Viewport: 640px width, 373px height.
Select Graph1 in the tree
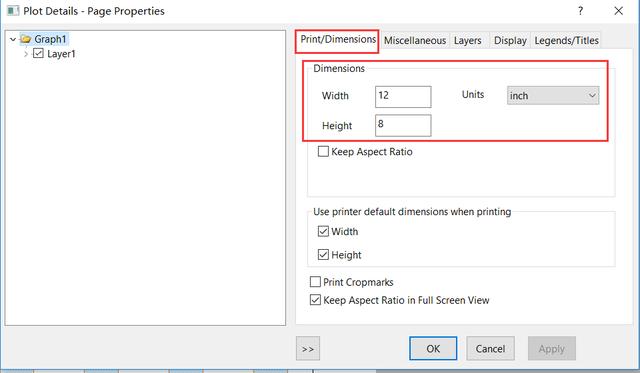(50, 39)
